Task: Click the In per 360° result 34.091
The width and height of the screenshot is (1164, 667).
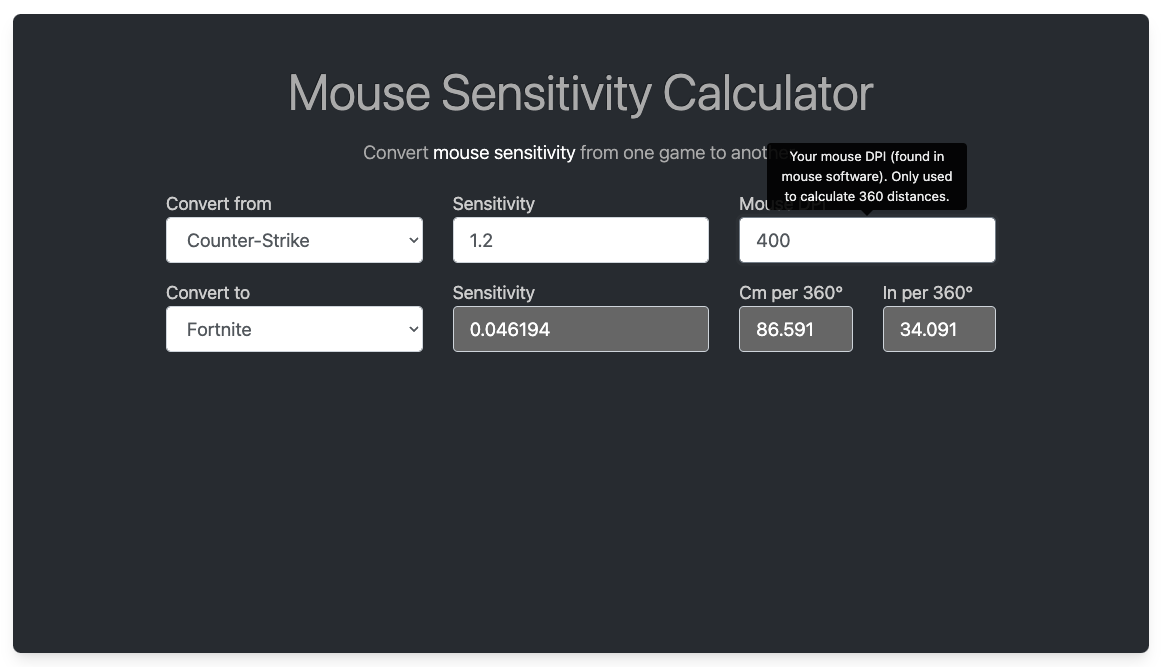Action: (938, 329)
